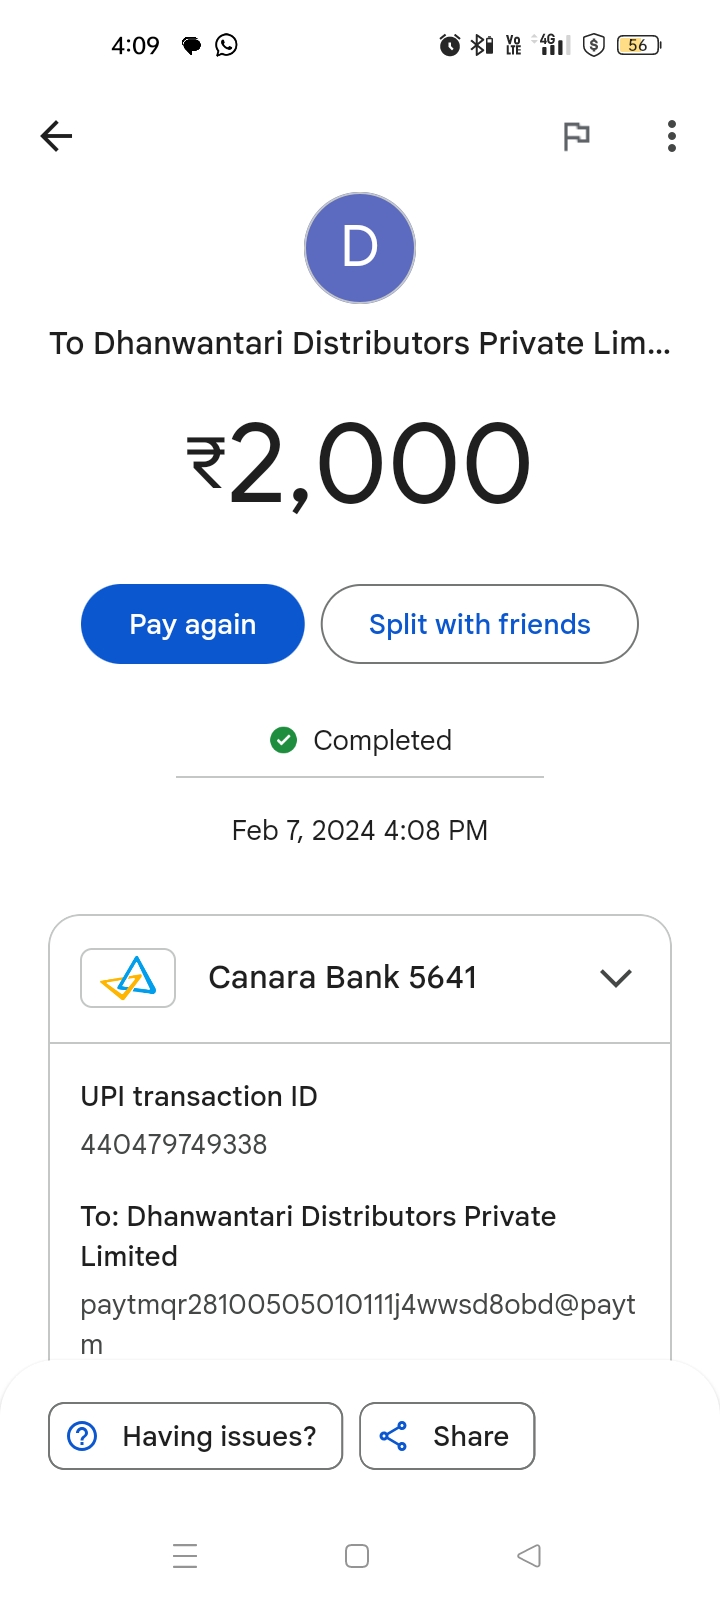Open recent apps from the navigation bar menu icon

click(185, 1556)
